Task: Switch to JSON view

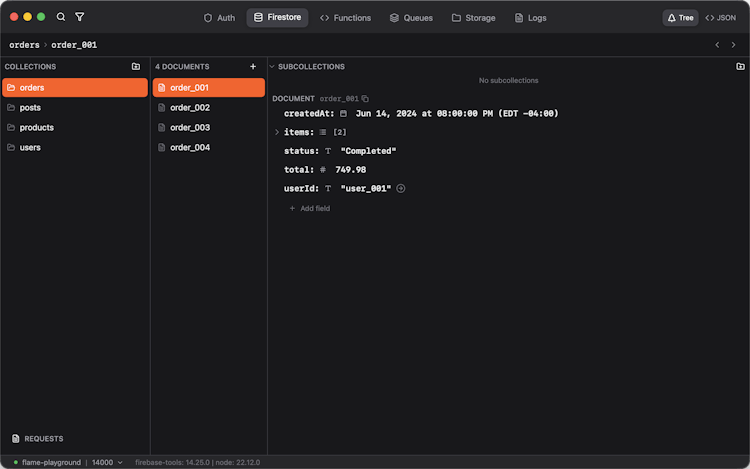Action: (720, 18)
